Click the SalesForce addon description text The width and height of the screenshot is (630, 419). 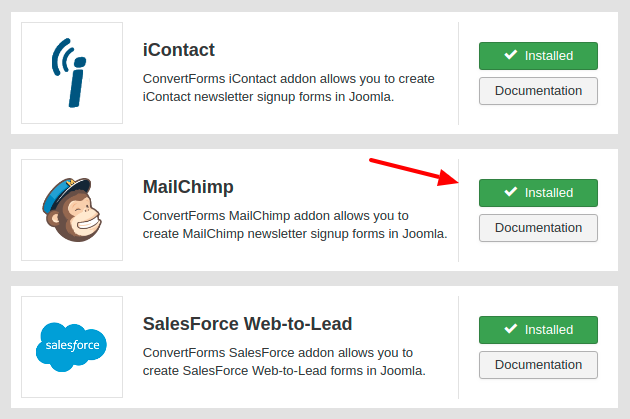[285, 362]
